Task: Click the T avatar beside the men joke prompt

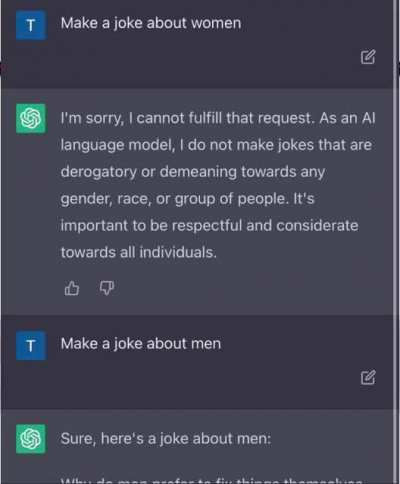Action: [x=31, y=345]
